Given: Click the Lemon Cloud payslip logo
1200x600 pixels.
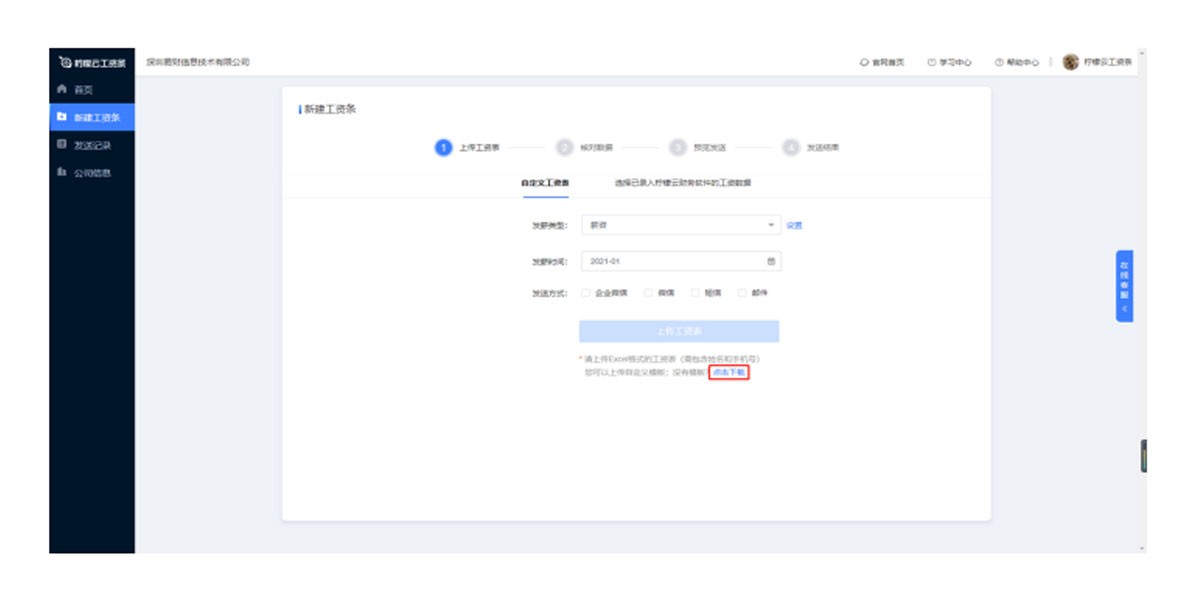Looking at the screenshot, I should coord(92,63).
